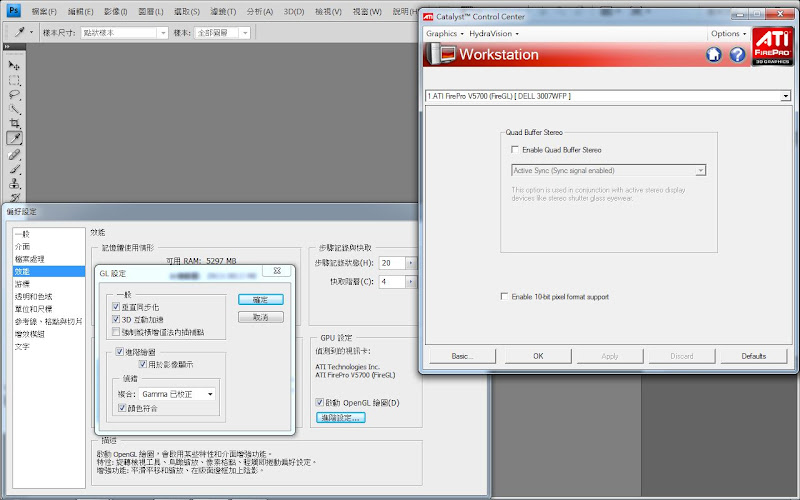Click the Photoshop Ps logo icon
800x500 pixels.
pos(14,10)
